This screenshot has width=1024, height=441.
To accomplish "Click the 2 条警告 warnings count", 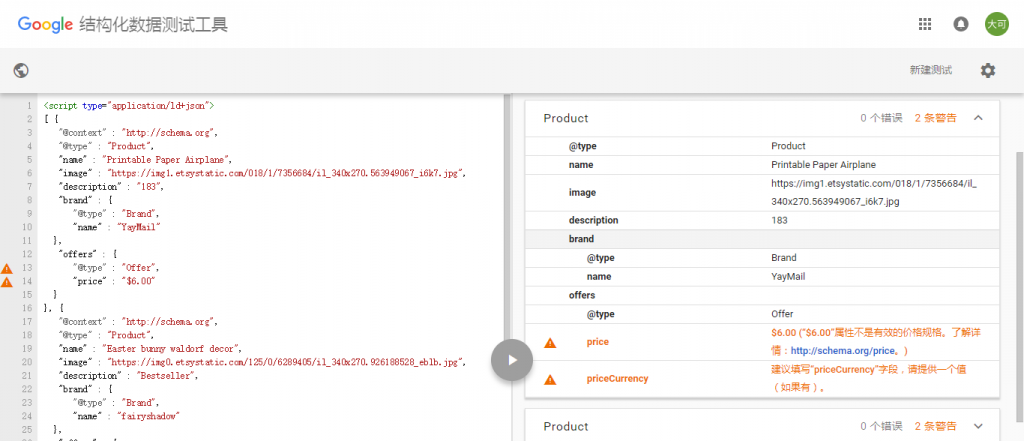I will (935, 118).
